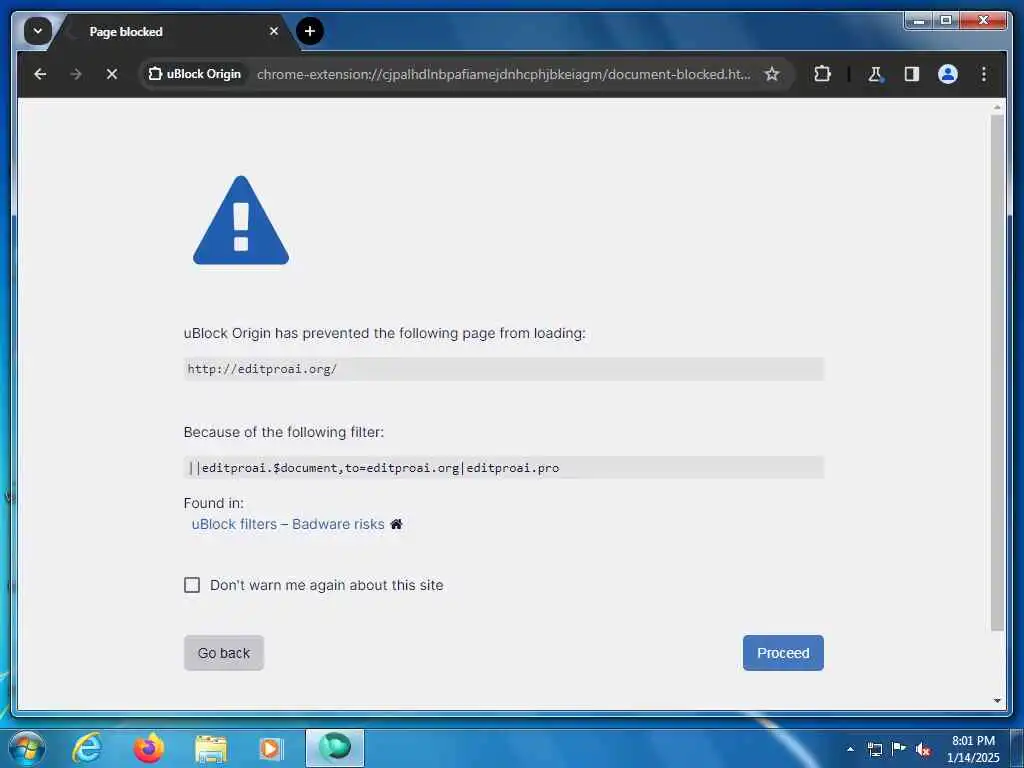This screenshot has width=1024, height=768.
Task: Open a new tab with plus button
Action: pos(310,31)
